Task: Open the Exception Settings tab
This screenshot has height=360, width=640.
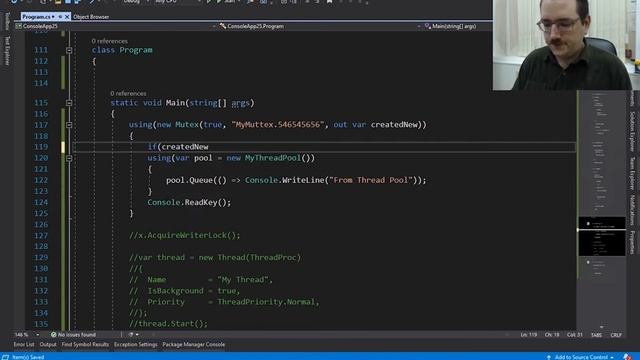Action: point(136,344)
